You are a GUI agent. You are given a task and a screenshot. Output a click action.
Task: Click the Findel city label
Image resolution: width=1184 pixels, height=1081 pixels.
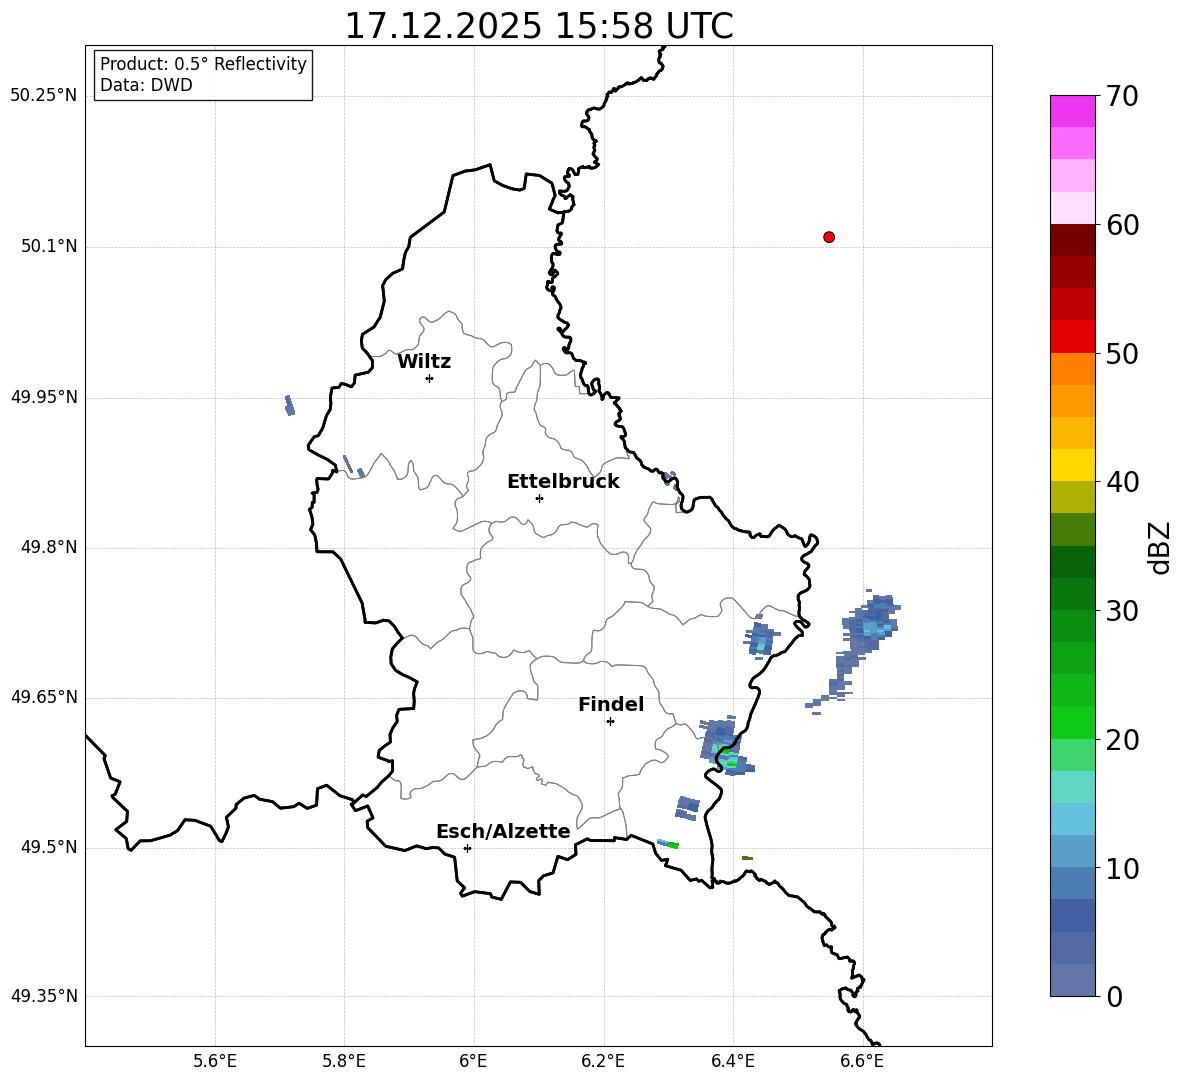pos(611,704)
